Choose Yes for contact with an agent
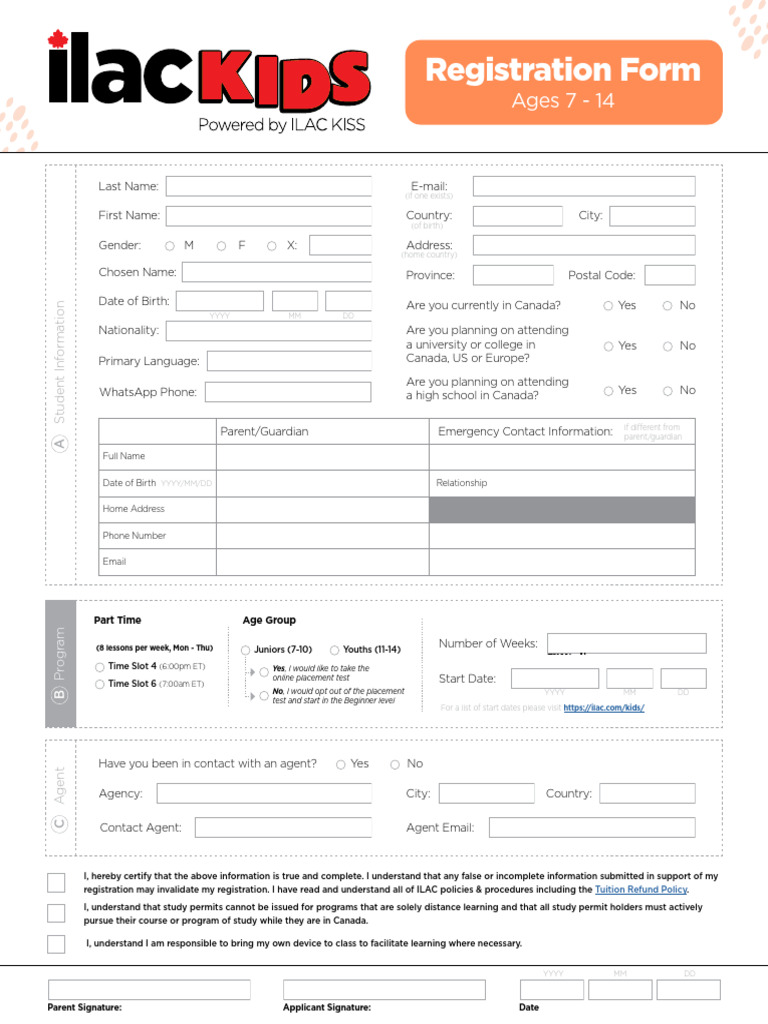The width and height of the screenshot is (768, 1024). 340,764
